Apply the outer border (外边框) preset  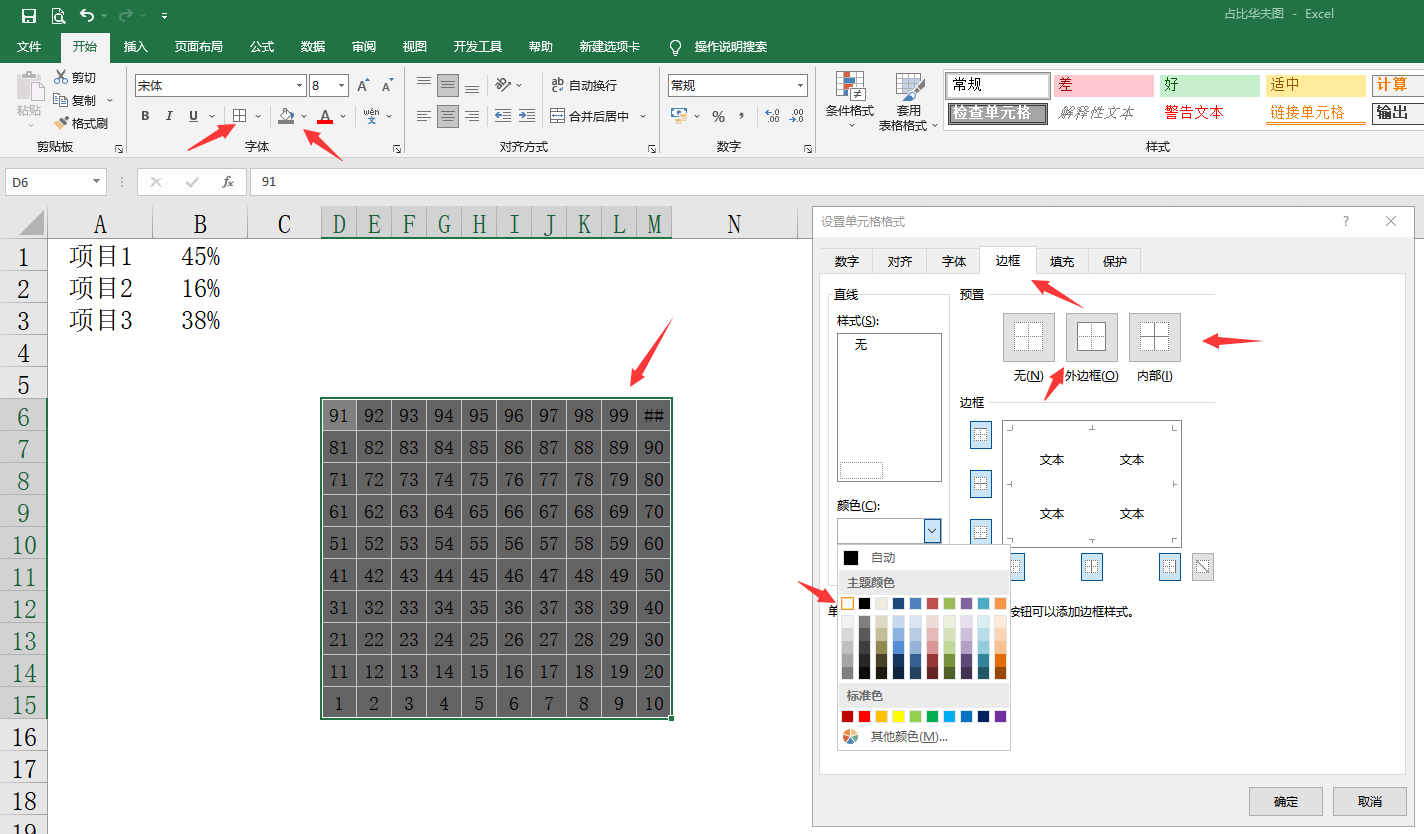1091,338
